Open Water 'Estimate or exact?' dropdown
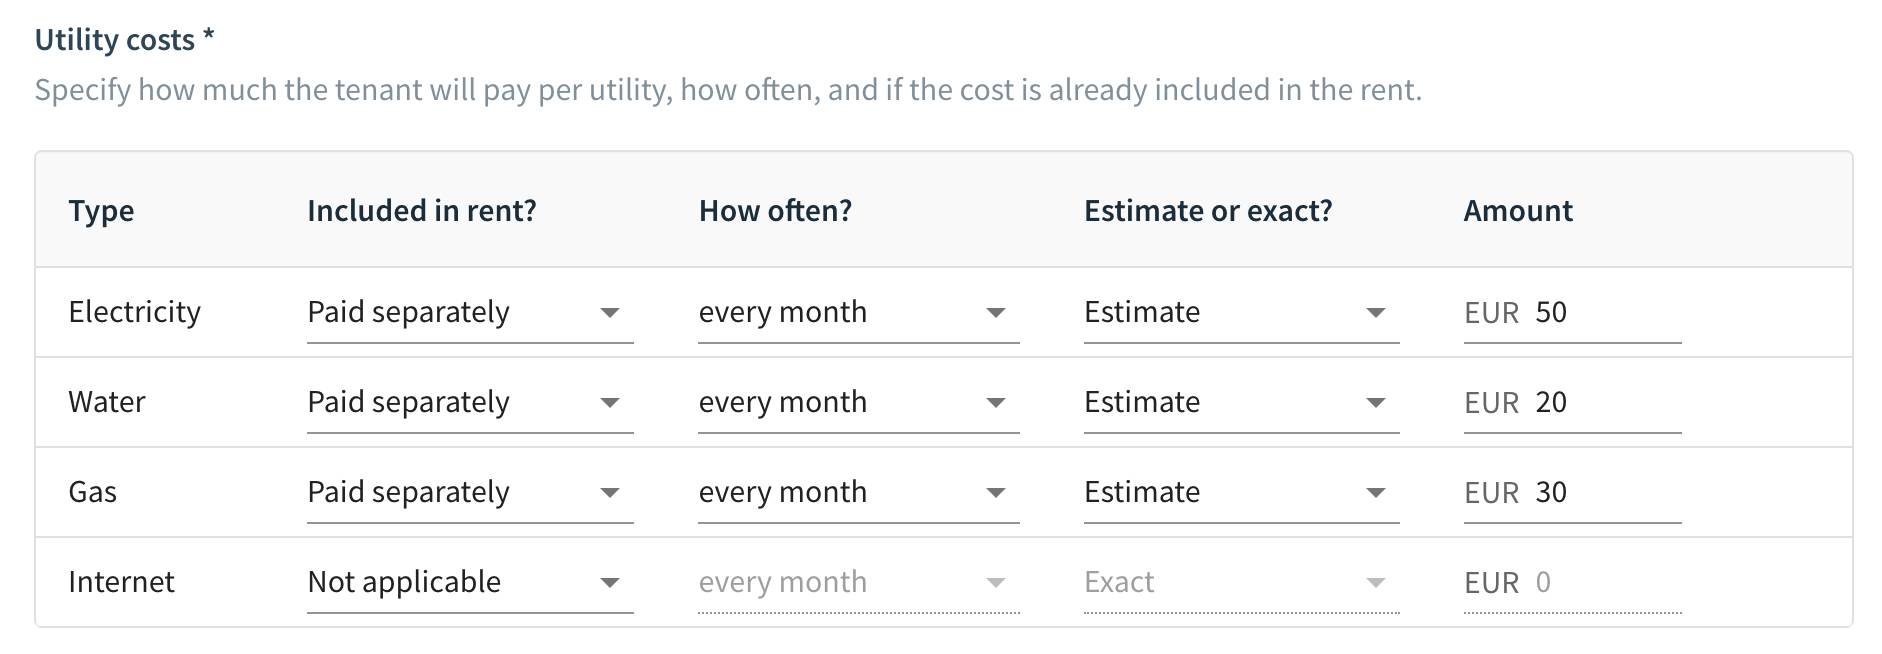The height and width of the screenshot is (654, 1882). tap(1240, 403)
